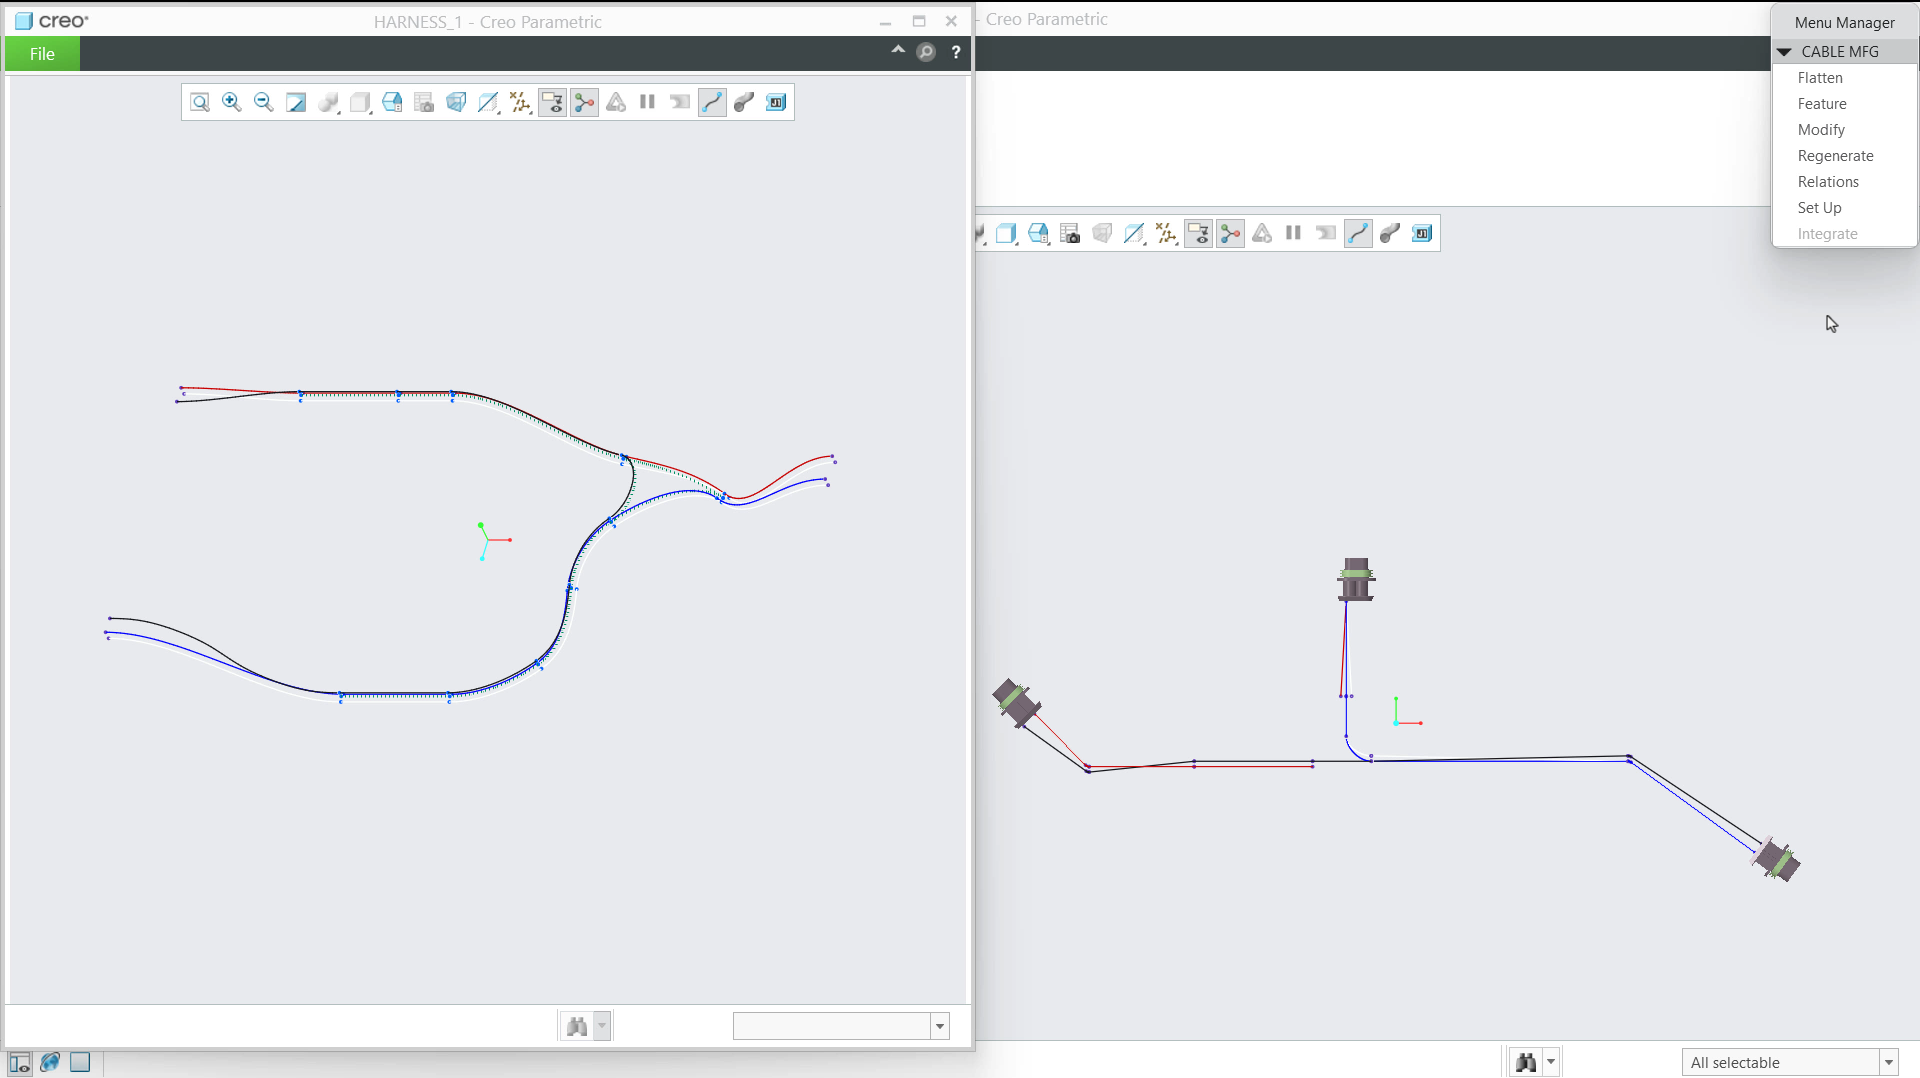This screenshot has height=1078, width=1920.
Task: Toggle the navigator pane display icon
Action: (x=19, y=1062)
